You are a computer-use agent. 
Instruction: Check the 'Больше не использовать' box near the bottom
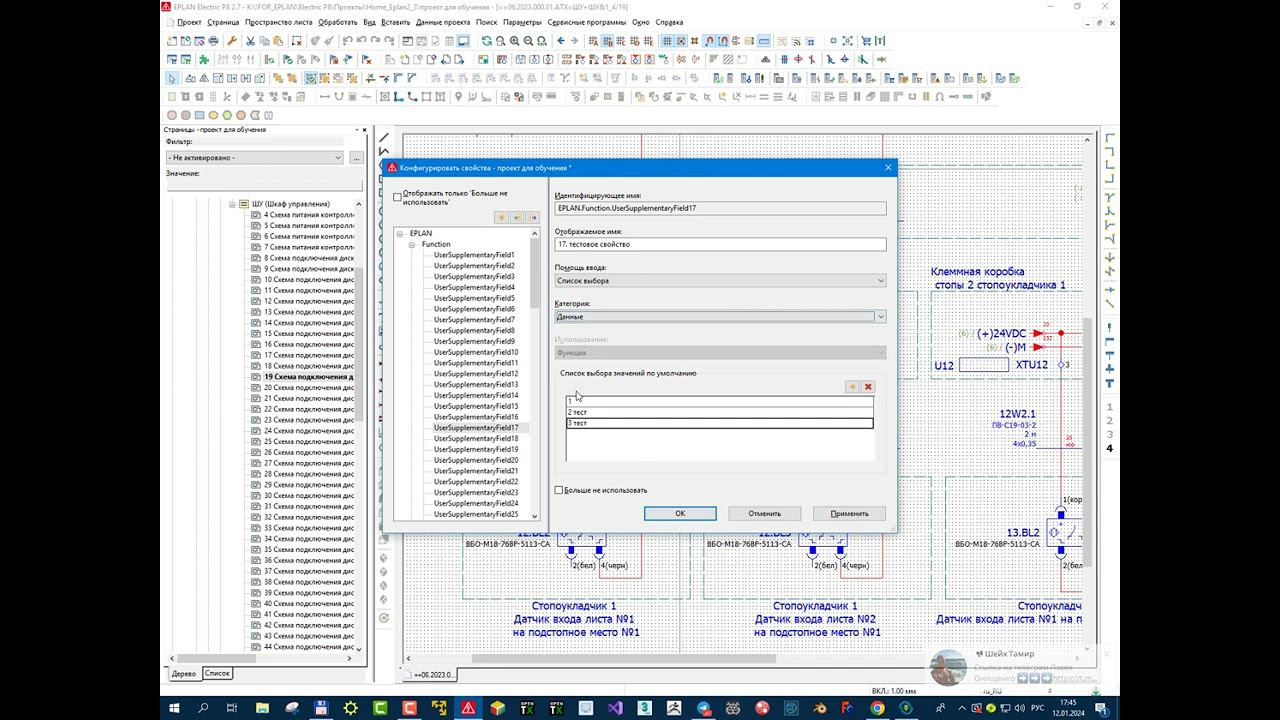point(559,490)
